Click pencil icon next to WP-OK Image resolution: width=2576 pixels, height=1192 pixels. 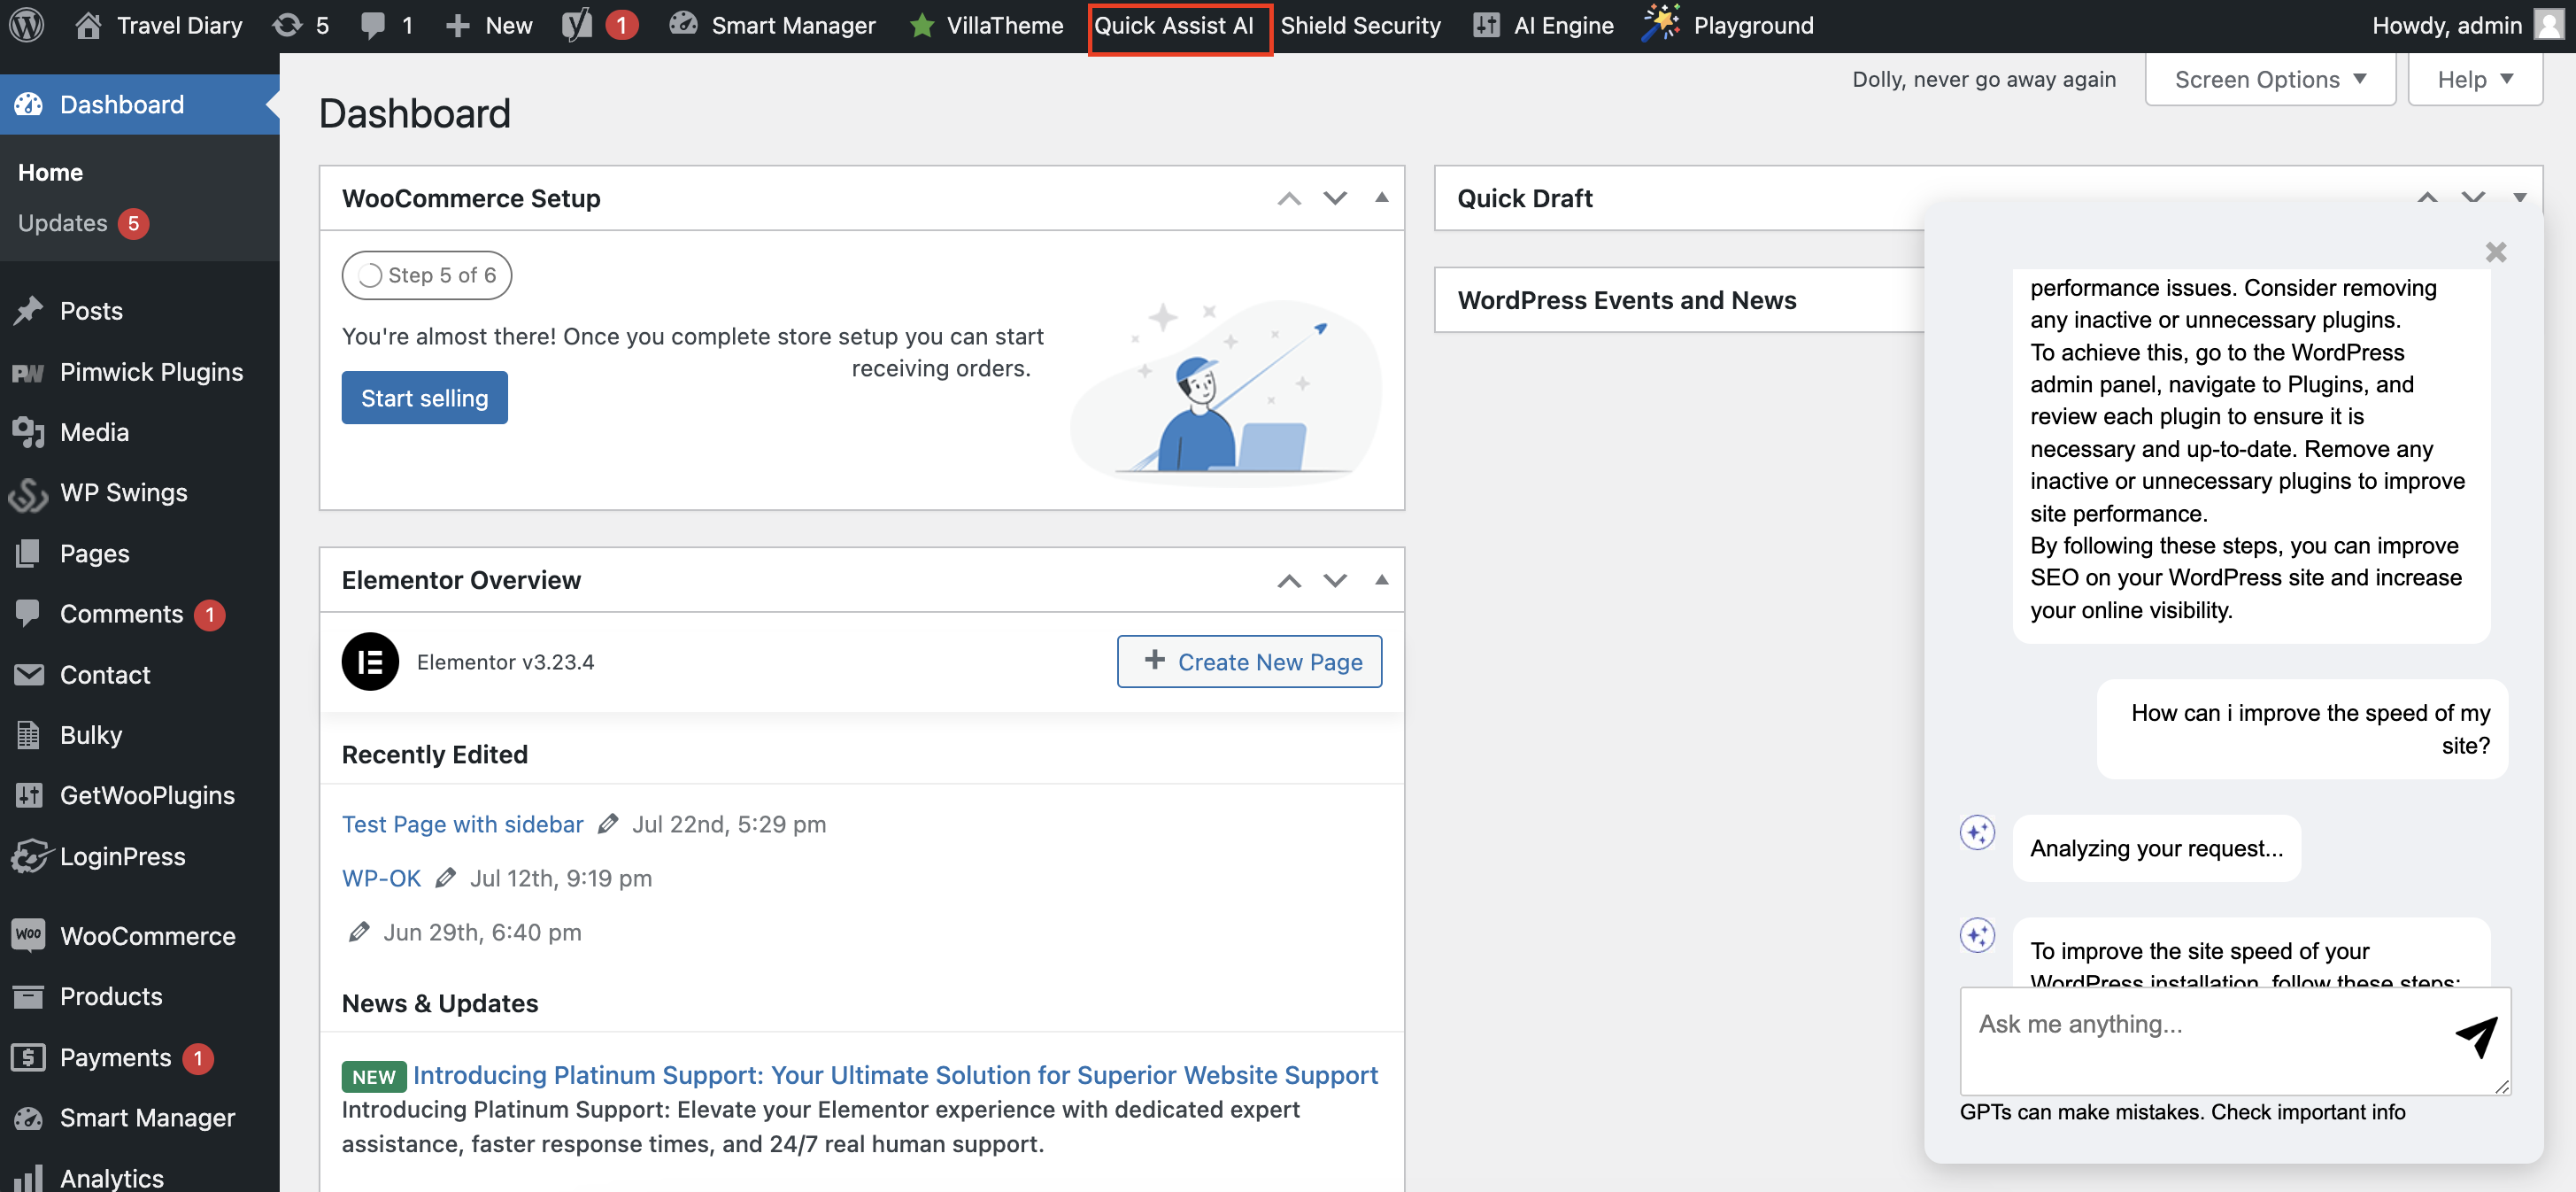tap(446, 878)
